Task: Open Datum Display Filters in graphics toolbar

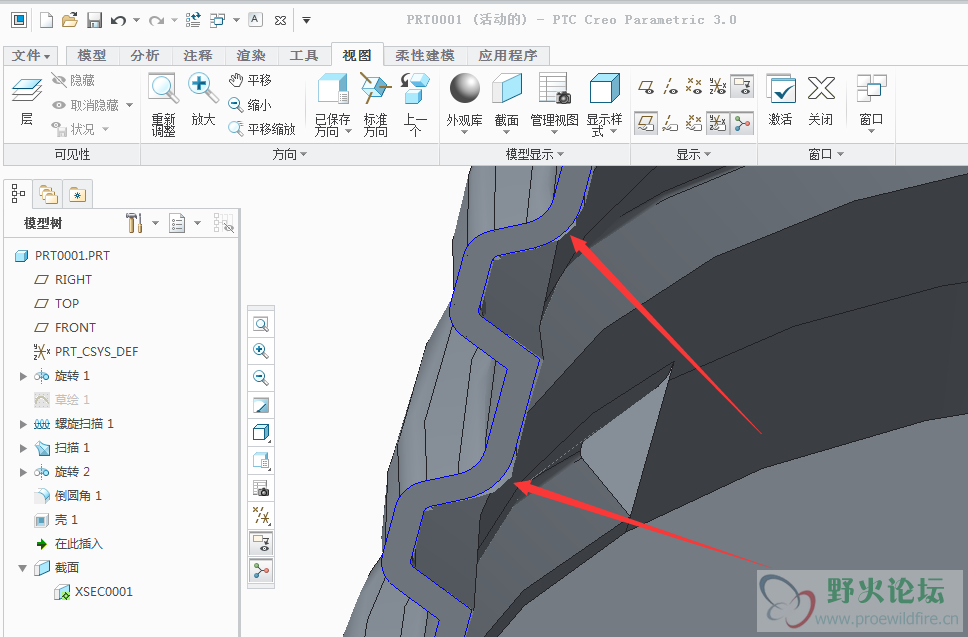Action: pyautogui.click(x=261, y=515)
